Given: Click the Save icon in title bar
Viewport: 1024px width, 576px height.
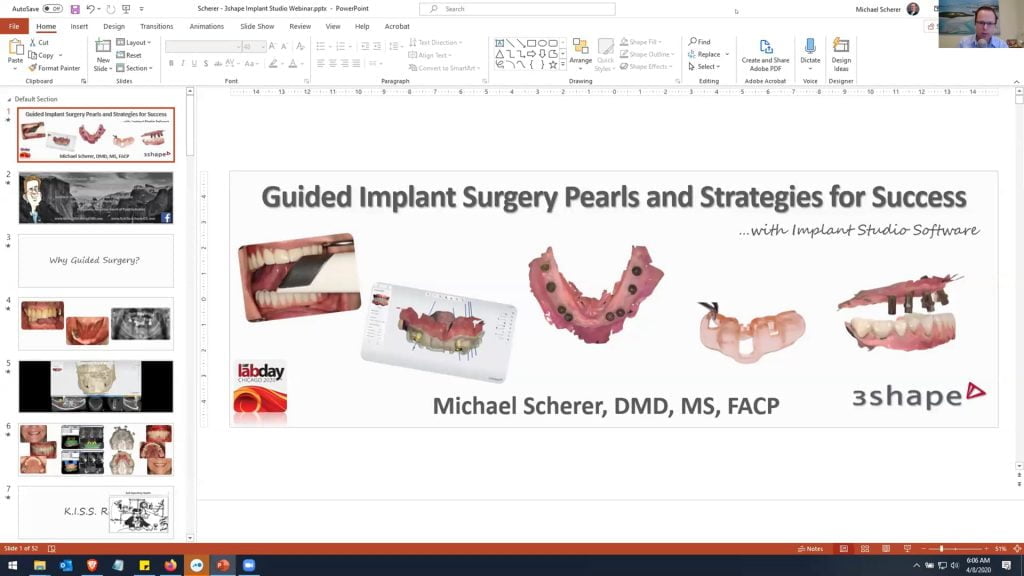Looking at the screenshot, I should 75,9.
